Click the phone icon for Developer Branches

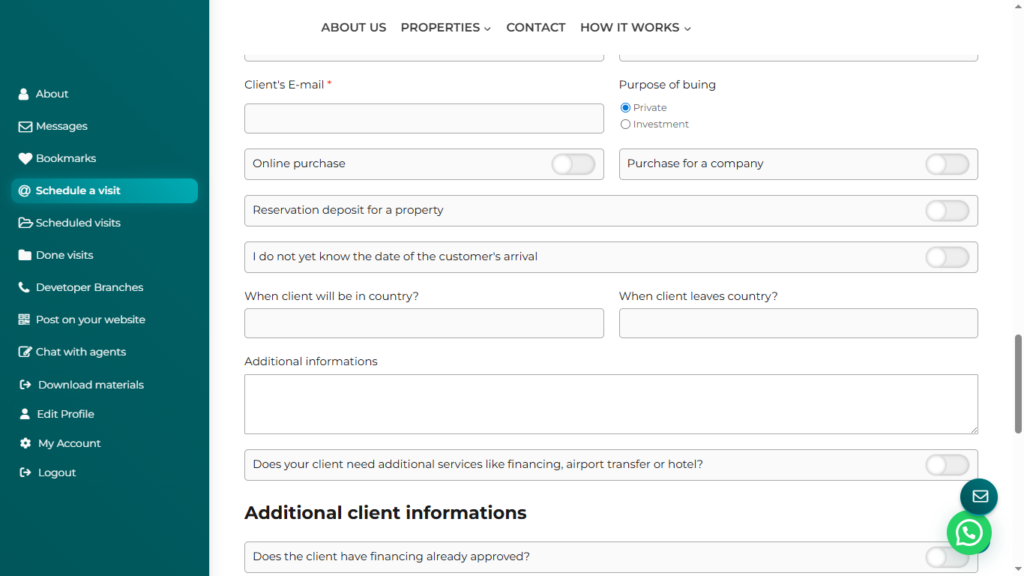pos(25,287)
